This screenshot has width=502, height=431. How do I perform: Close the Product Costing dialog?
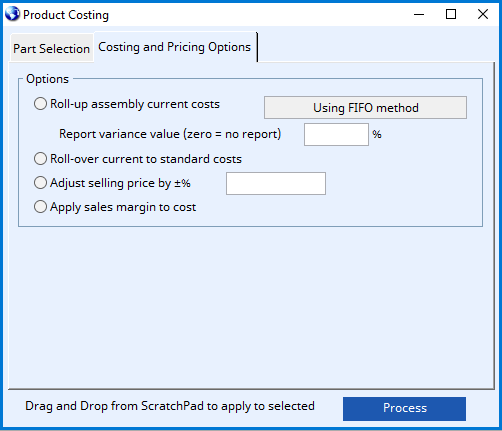click(x=483, y=14)
